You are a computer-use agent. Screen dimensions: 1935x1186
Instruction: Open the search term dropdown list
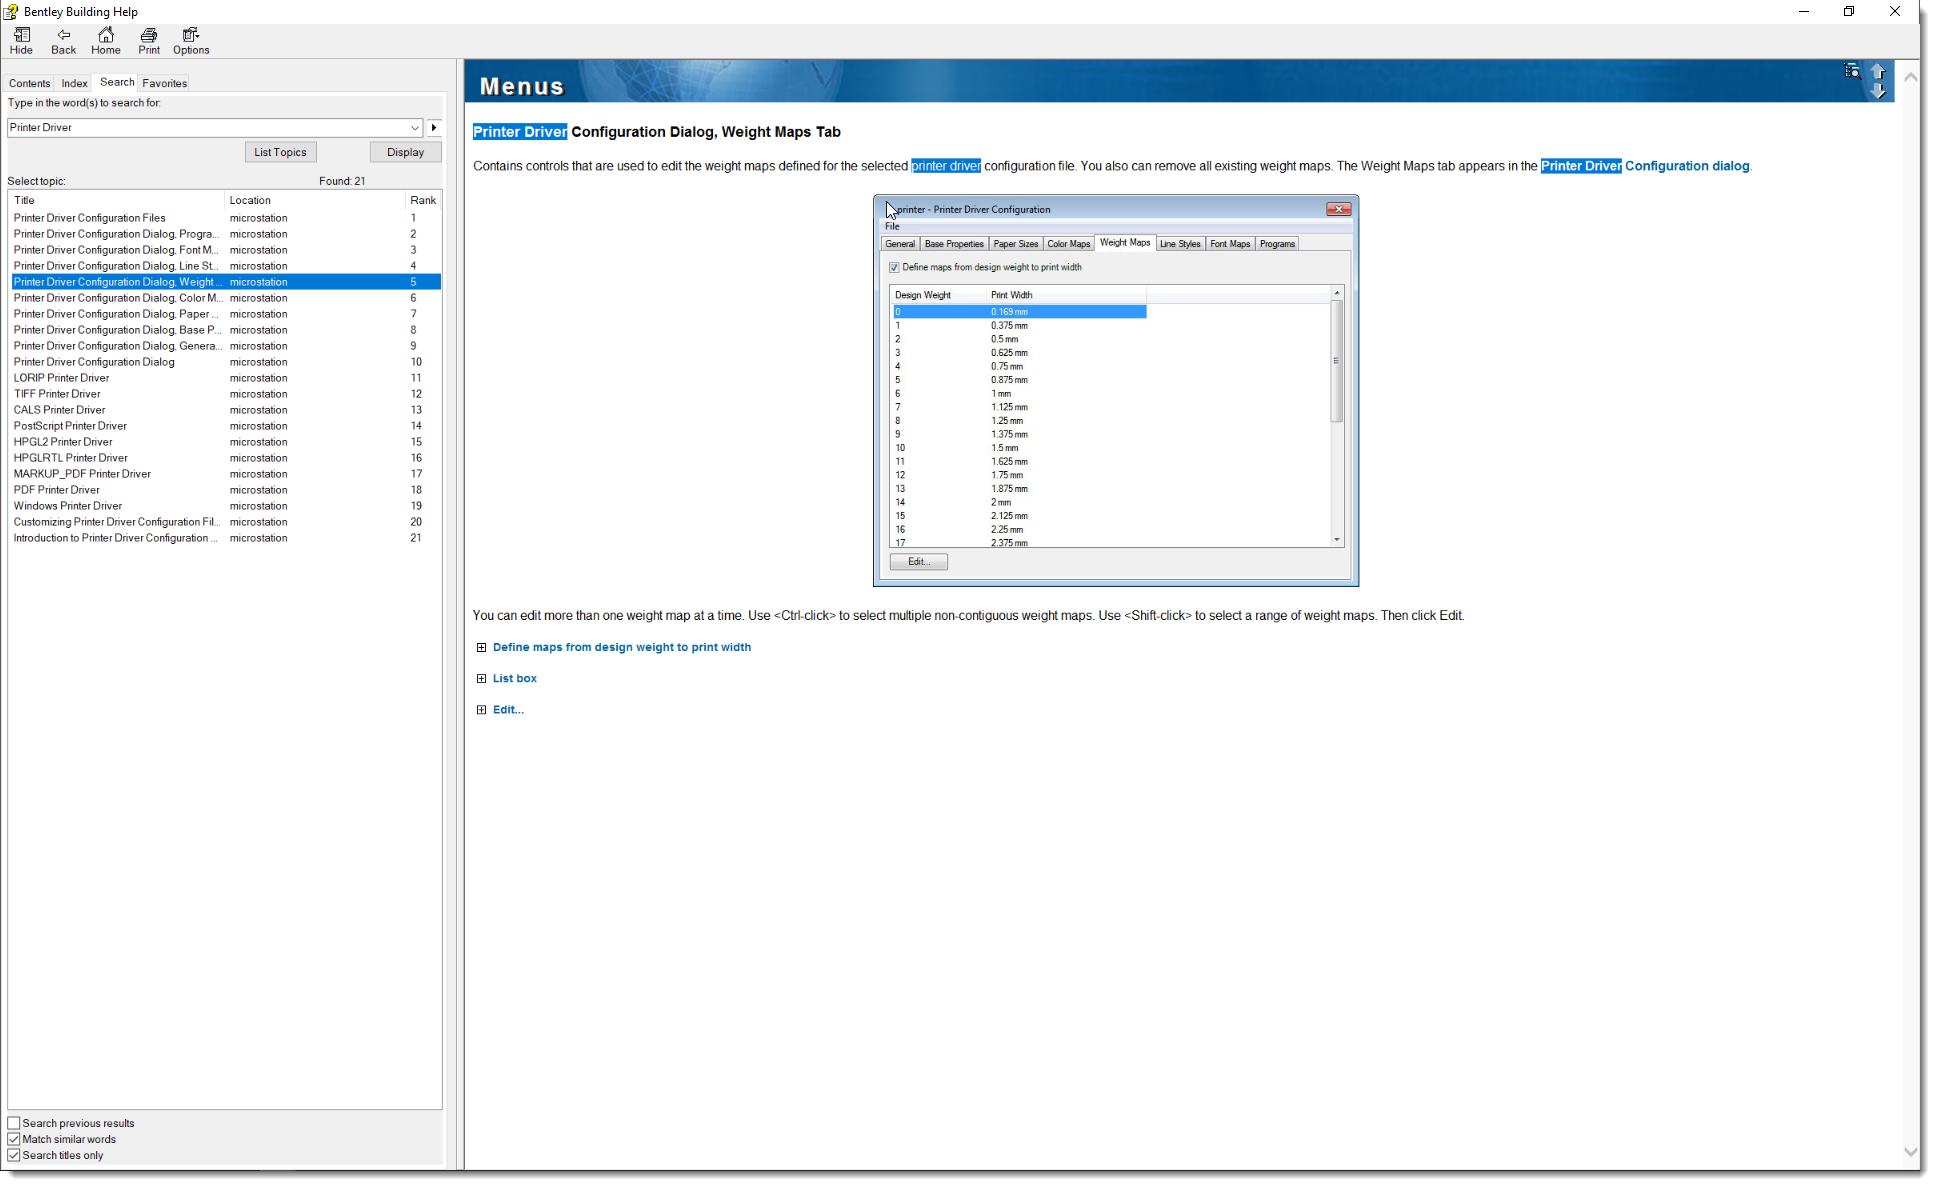coord(414,128)
